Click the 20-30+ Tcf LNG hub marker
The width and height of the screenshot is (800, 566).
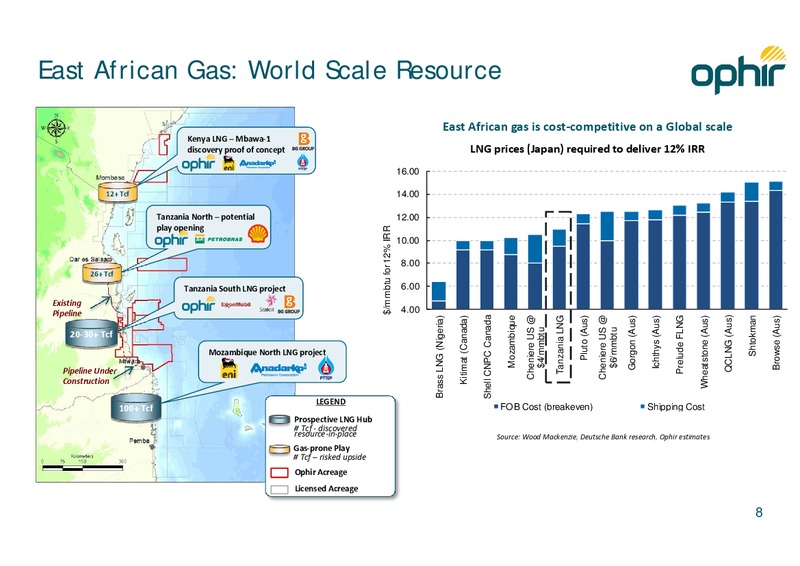[x=92, y=334]
